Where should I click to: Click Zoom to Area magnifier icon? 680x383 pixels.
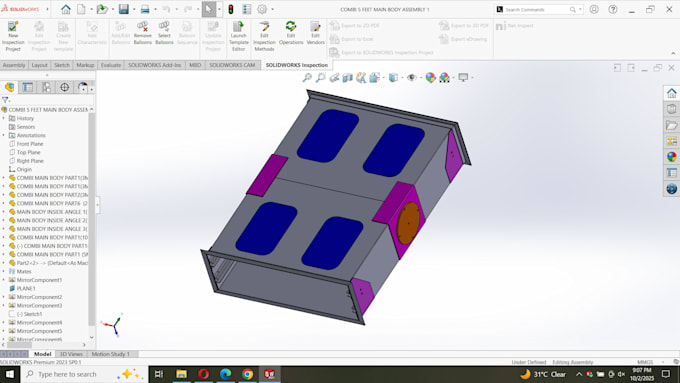click(x=320, y=78)
